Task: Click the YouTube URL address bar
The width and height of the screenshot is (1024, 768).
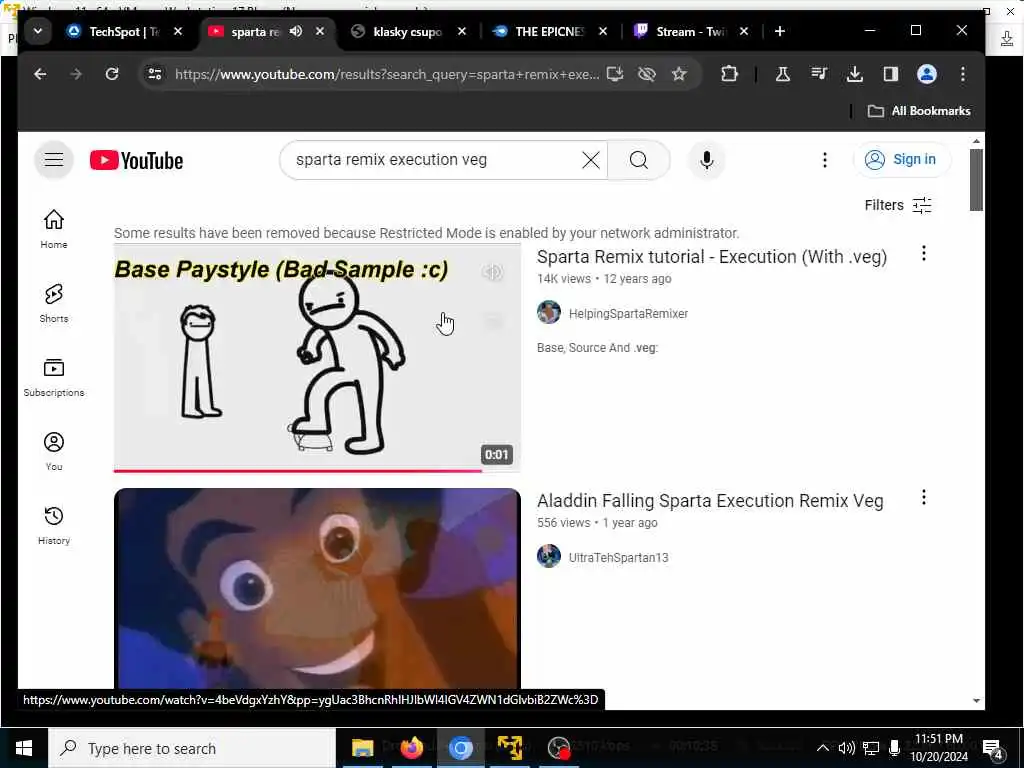Action: click(x=387, y=74)
